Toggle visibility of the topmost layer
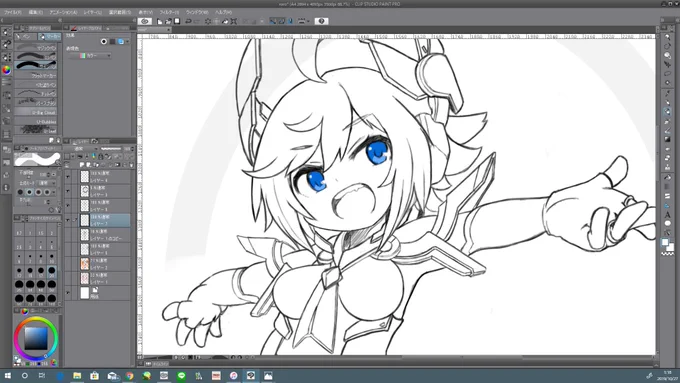 (68, 177)
